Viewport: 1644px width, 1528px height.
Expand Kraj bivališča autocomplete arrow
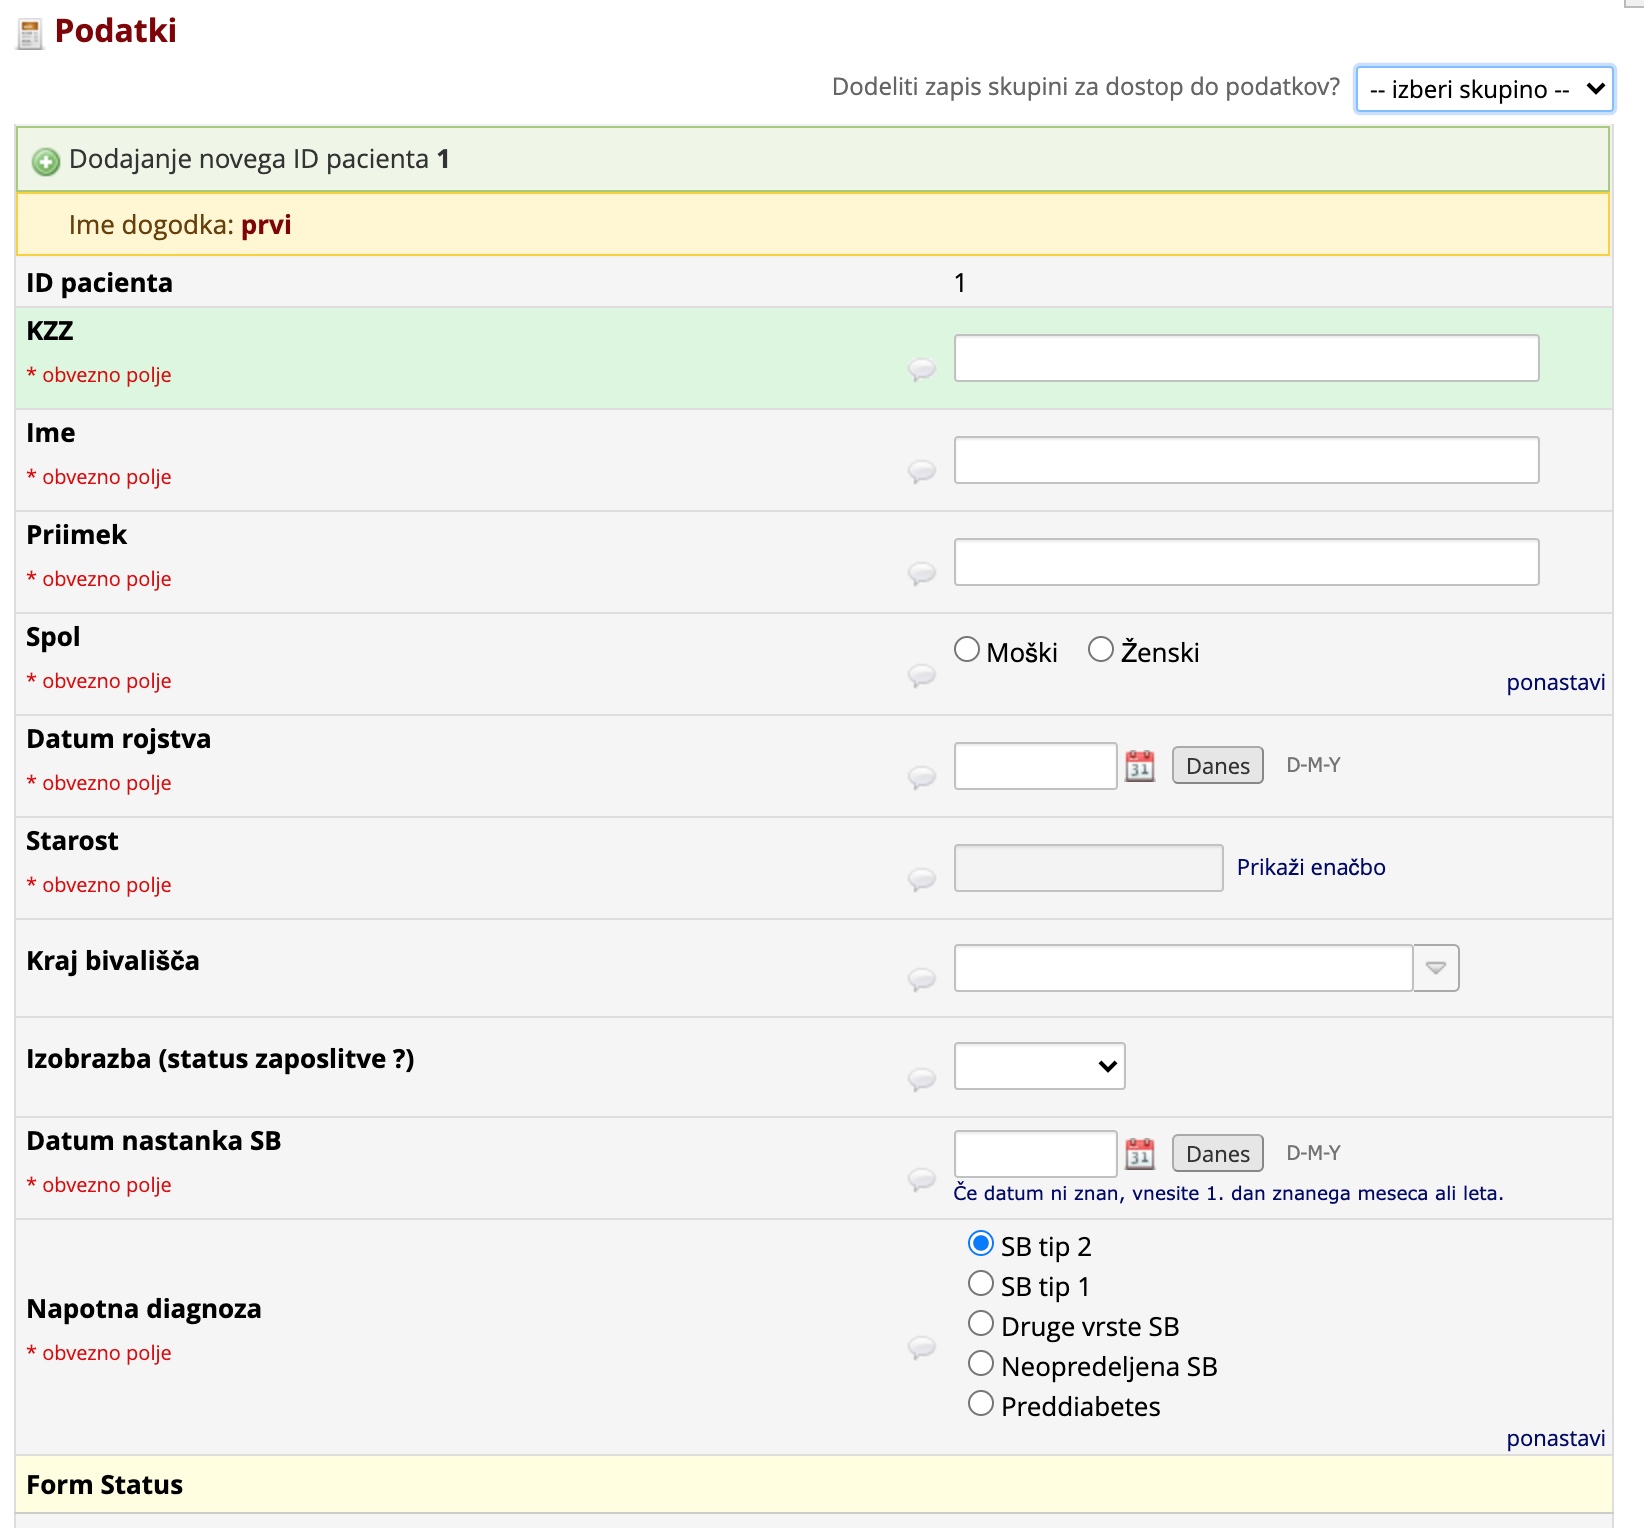(x=1436, y=968)
